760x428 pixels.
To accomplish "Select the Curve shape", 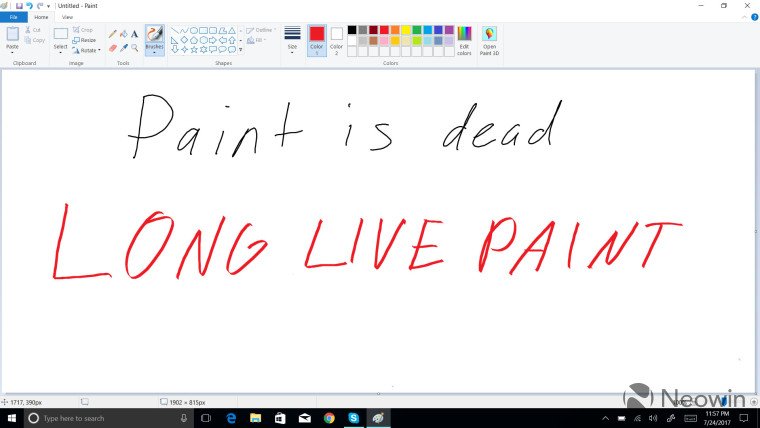I will coord(184,31).
